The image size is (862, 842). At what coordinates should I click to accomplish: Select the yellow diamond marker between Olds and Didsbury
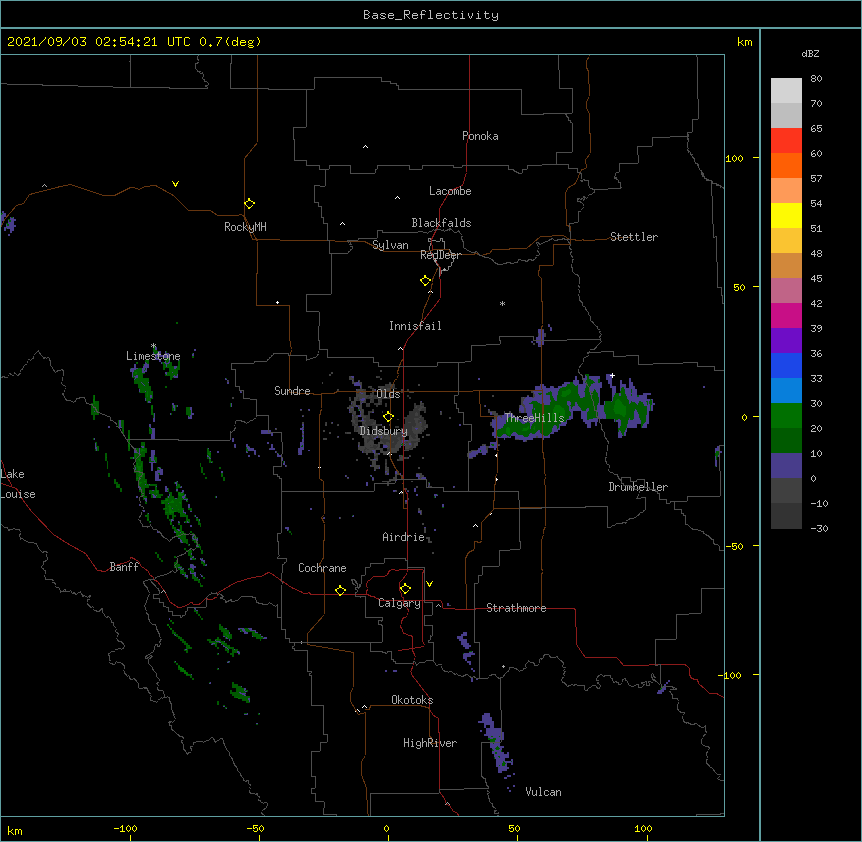coord(388,417)
